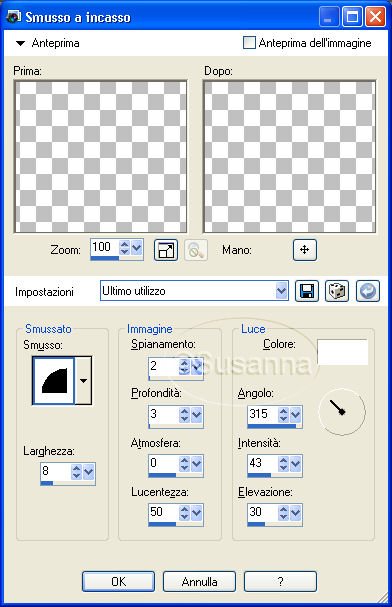
Task: Open help with the ? button
Action: pyautogui.click(x=280, y=581)
